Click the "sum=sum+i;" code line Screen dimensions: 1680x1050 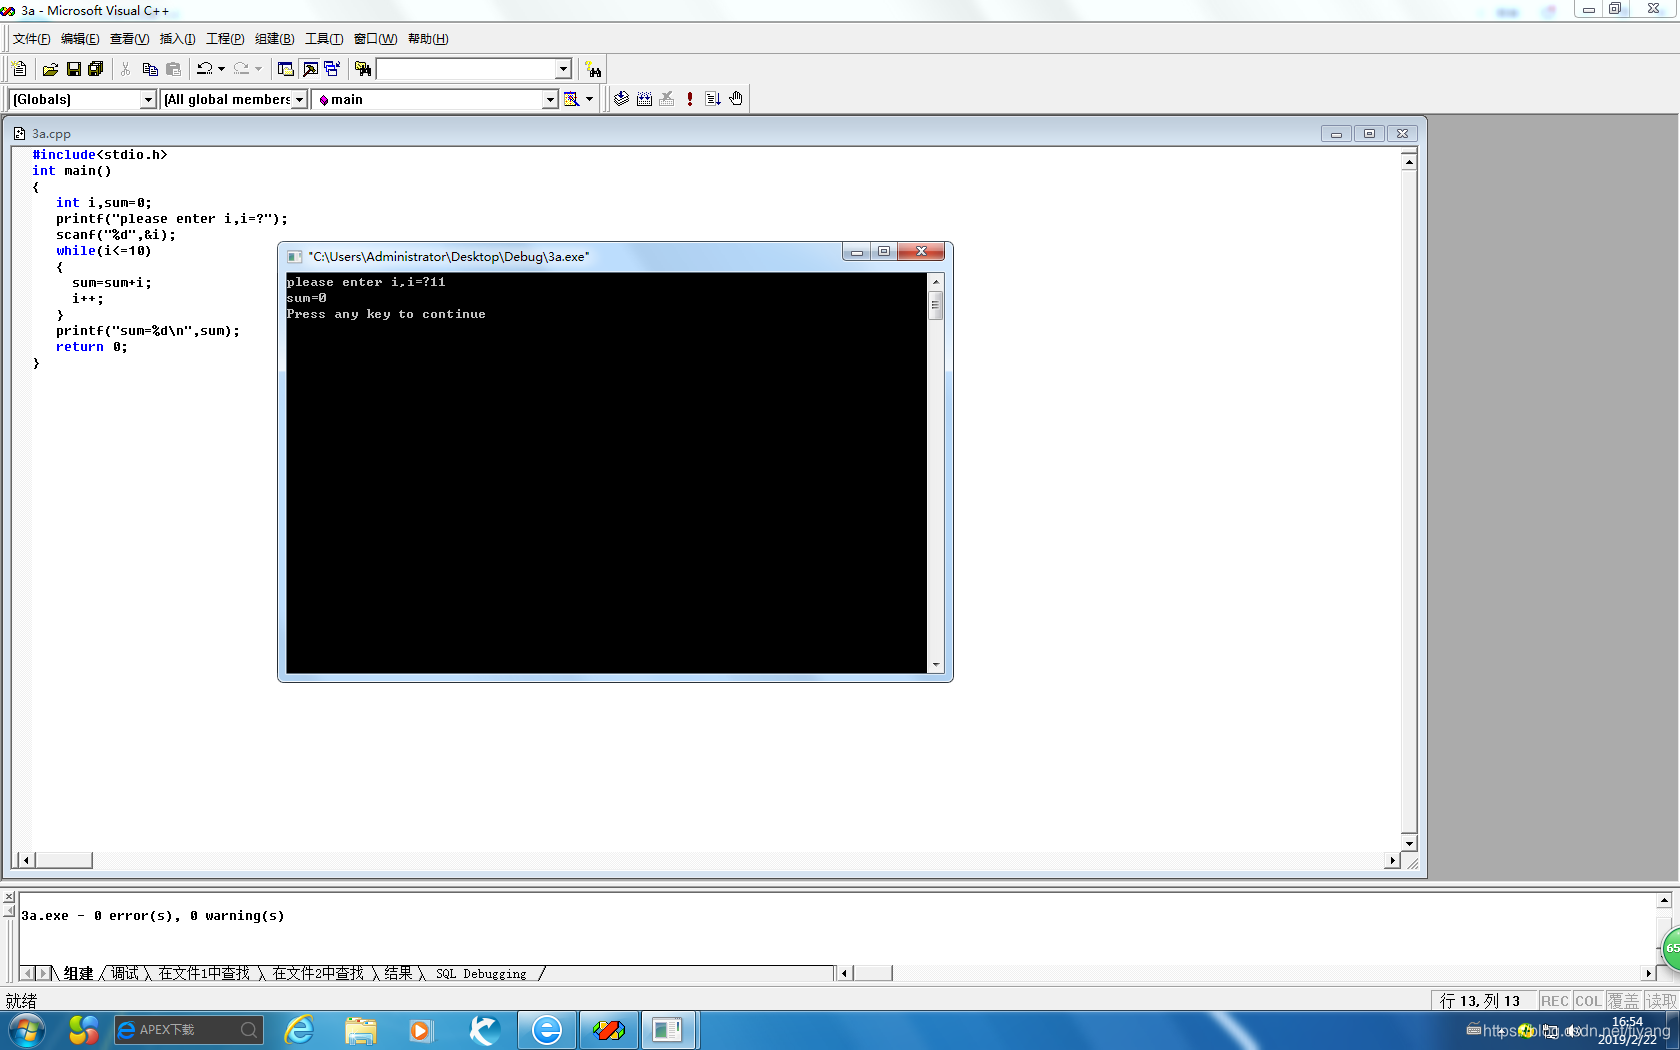112,283
